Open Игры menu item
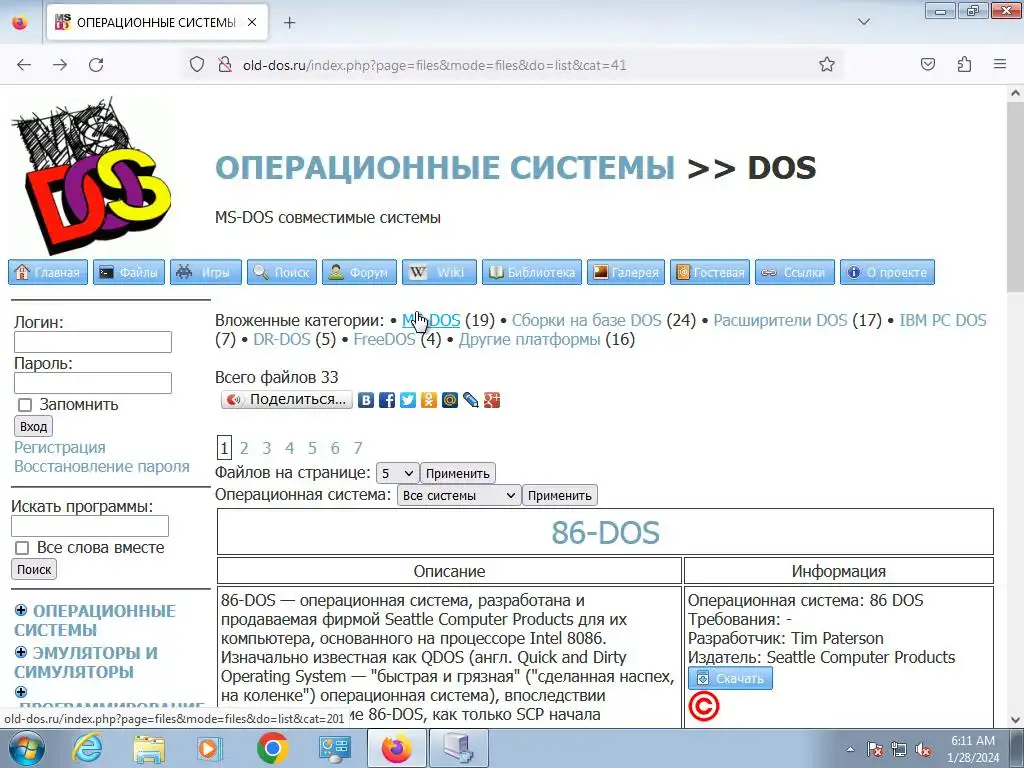The image size is (1024, 768). coord(206,272)
